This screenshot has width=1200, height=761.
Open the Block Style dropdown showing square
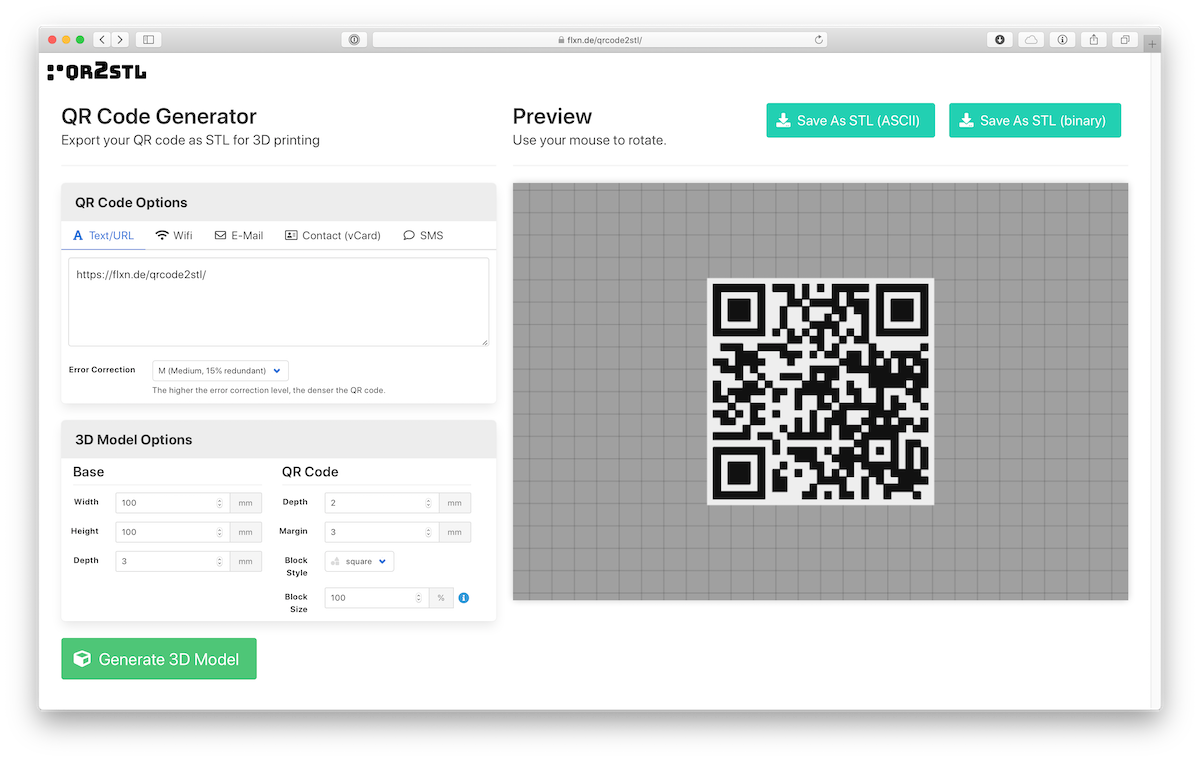(358, 561)
